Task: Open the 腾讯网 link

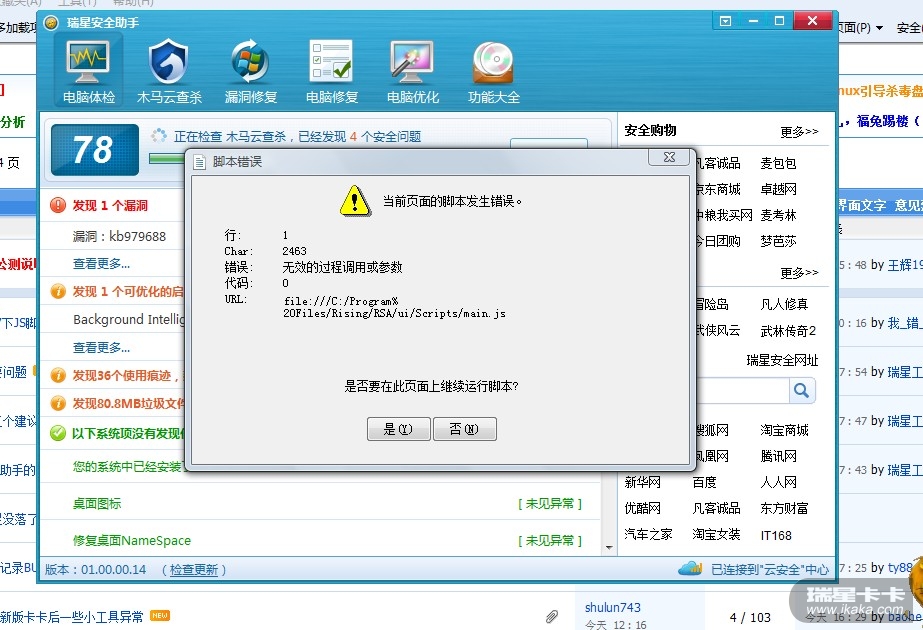Action: coord(778,456)
